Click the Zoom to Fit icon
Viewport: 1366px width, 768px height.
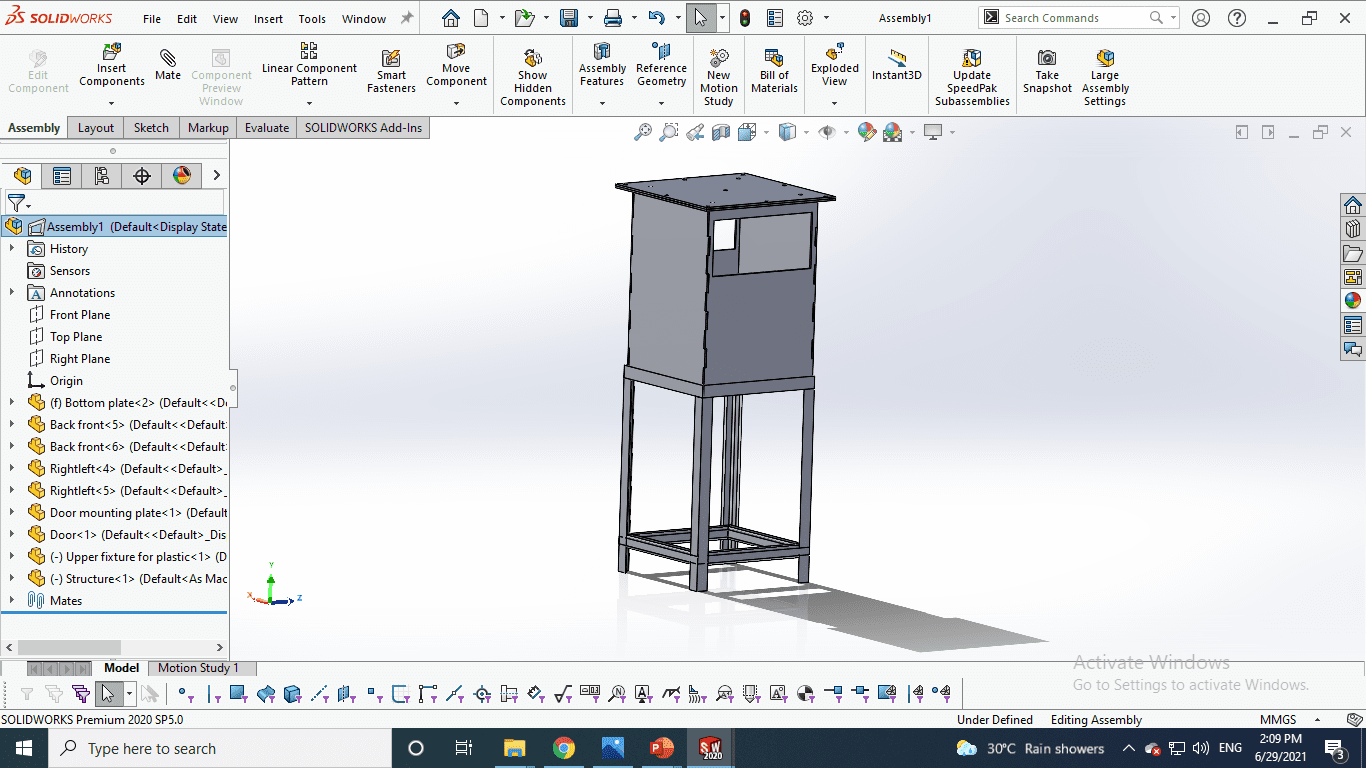click(x=643, y=132)
